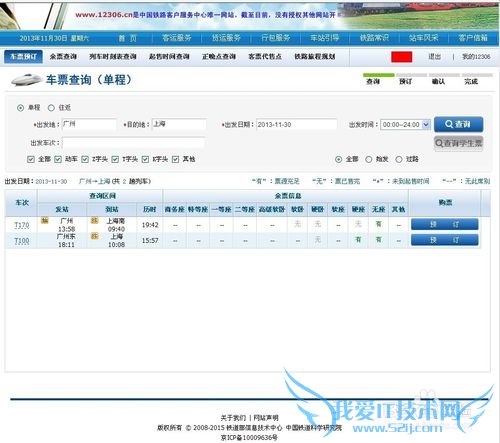
Task: Click 预订 button for train T100
Action: [445, 240]
